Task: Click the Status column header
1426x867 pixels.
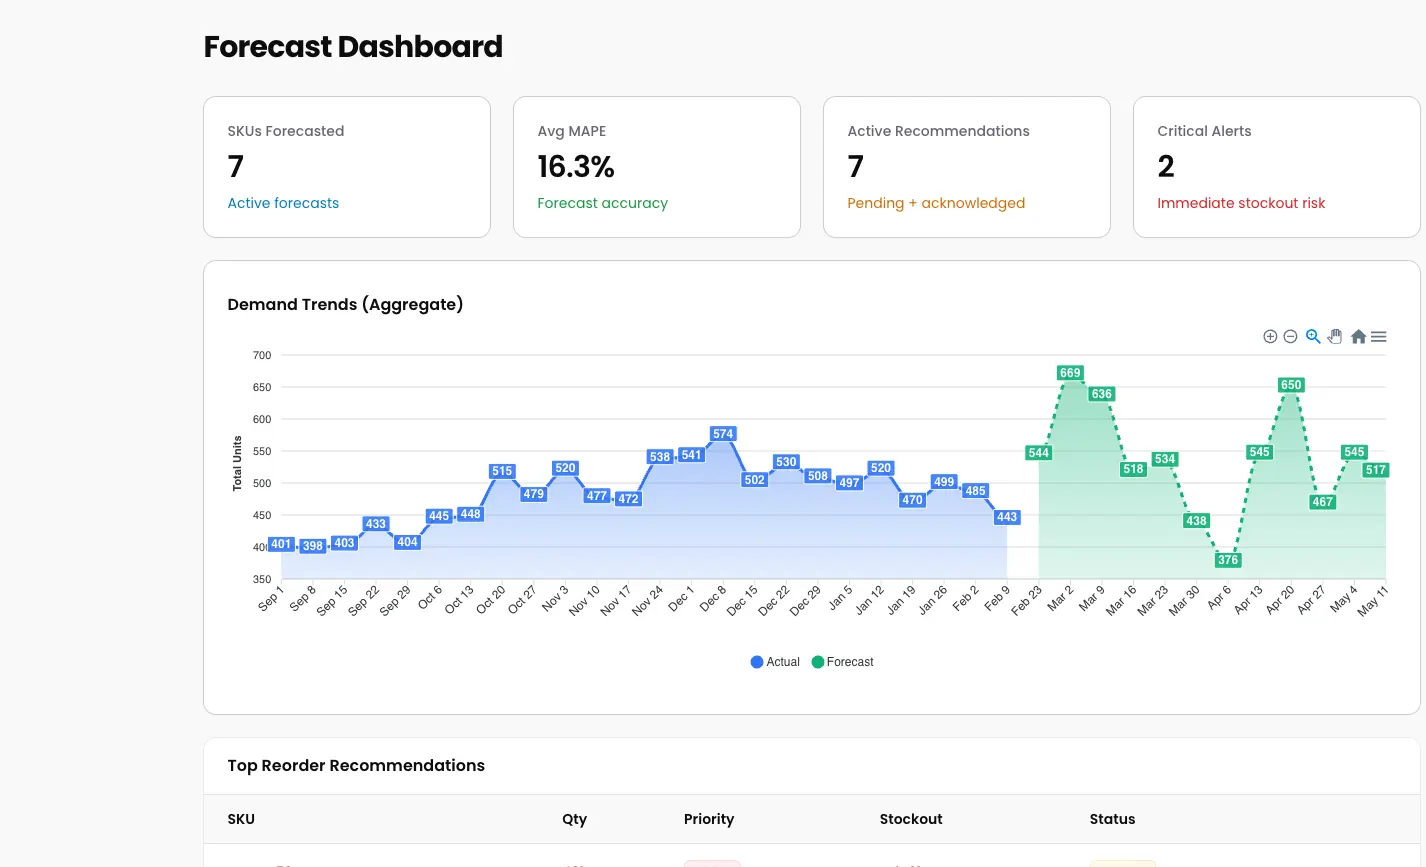Action: pos(1112,819)
